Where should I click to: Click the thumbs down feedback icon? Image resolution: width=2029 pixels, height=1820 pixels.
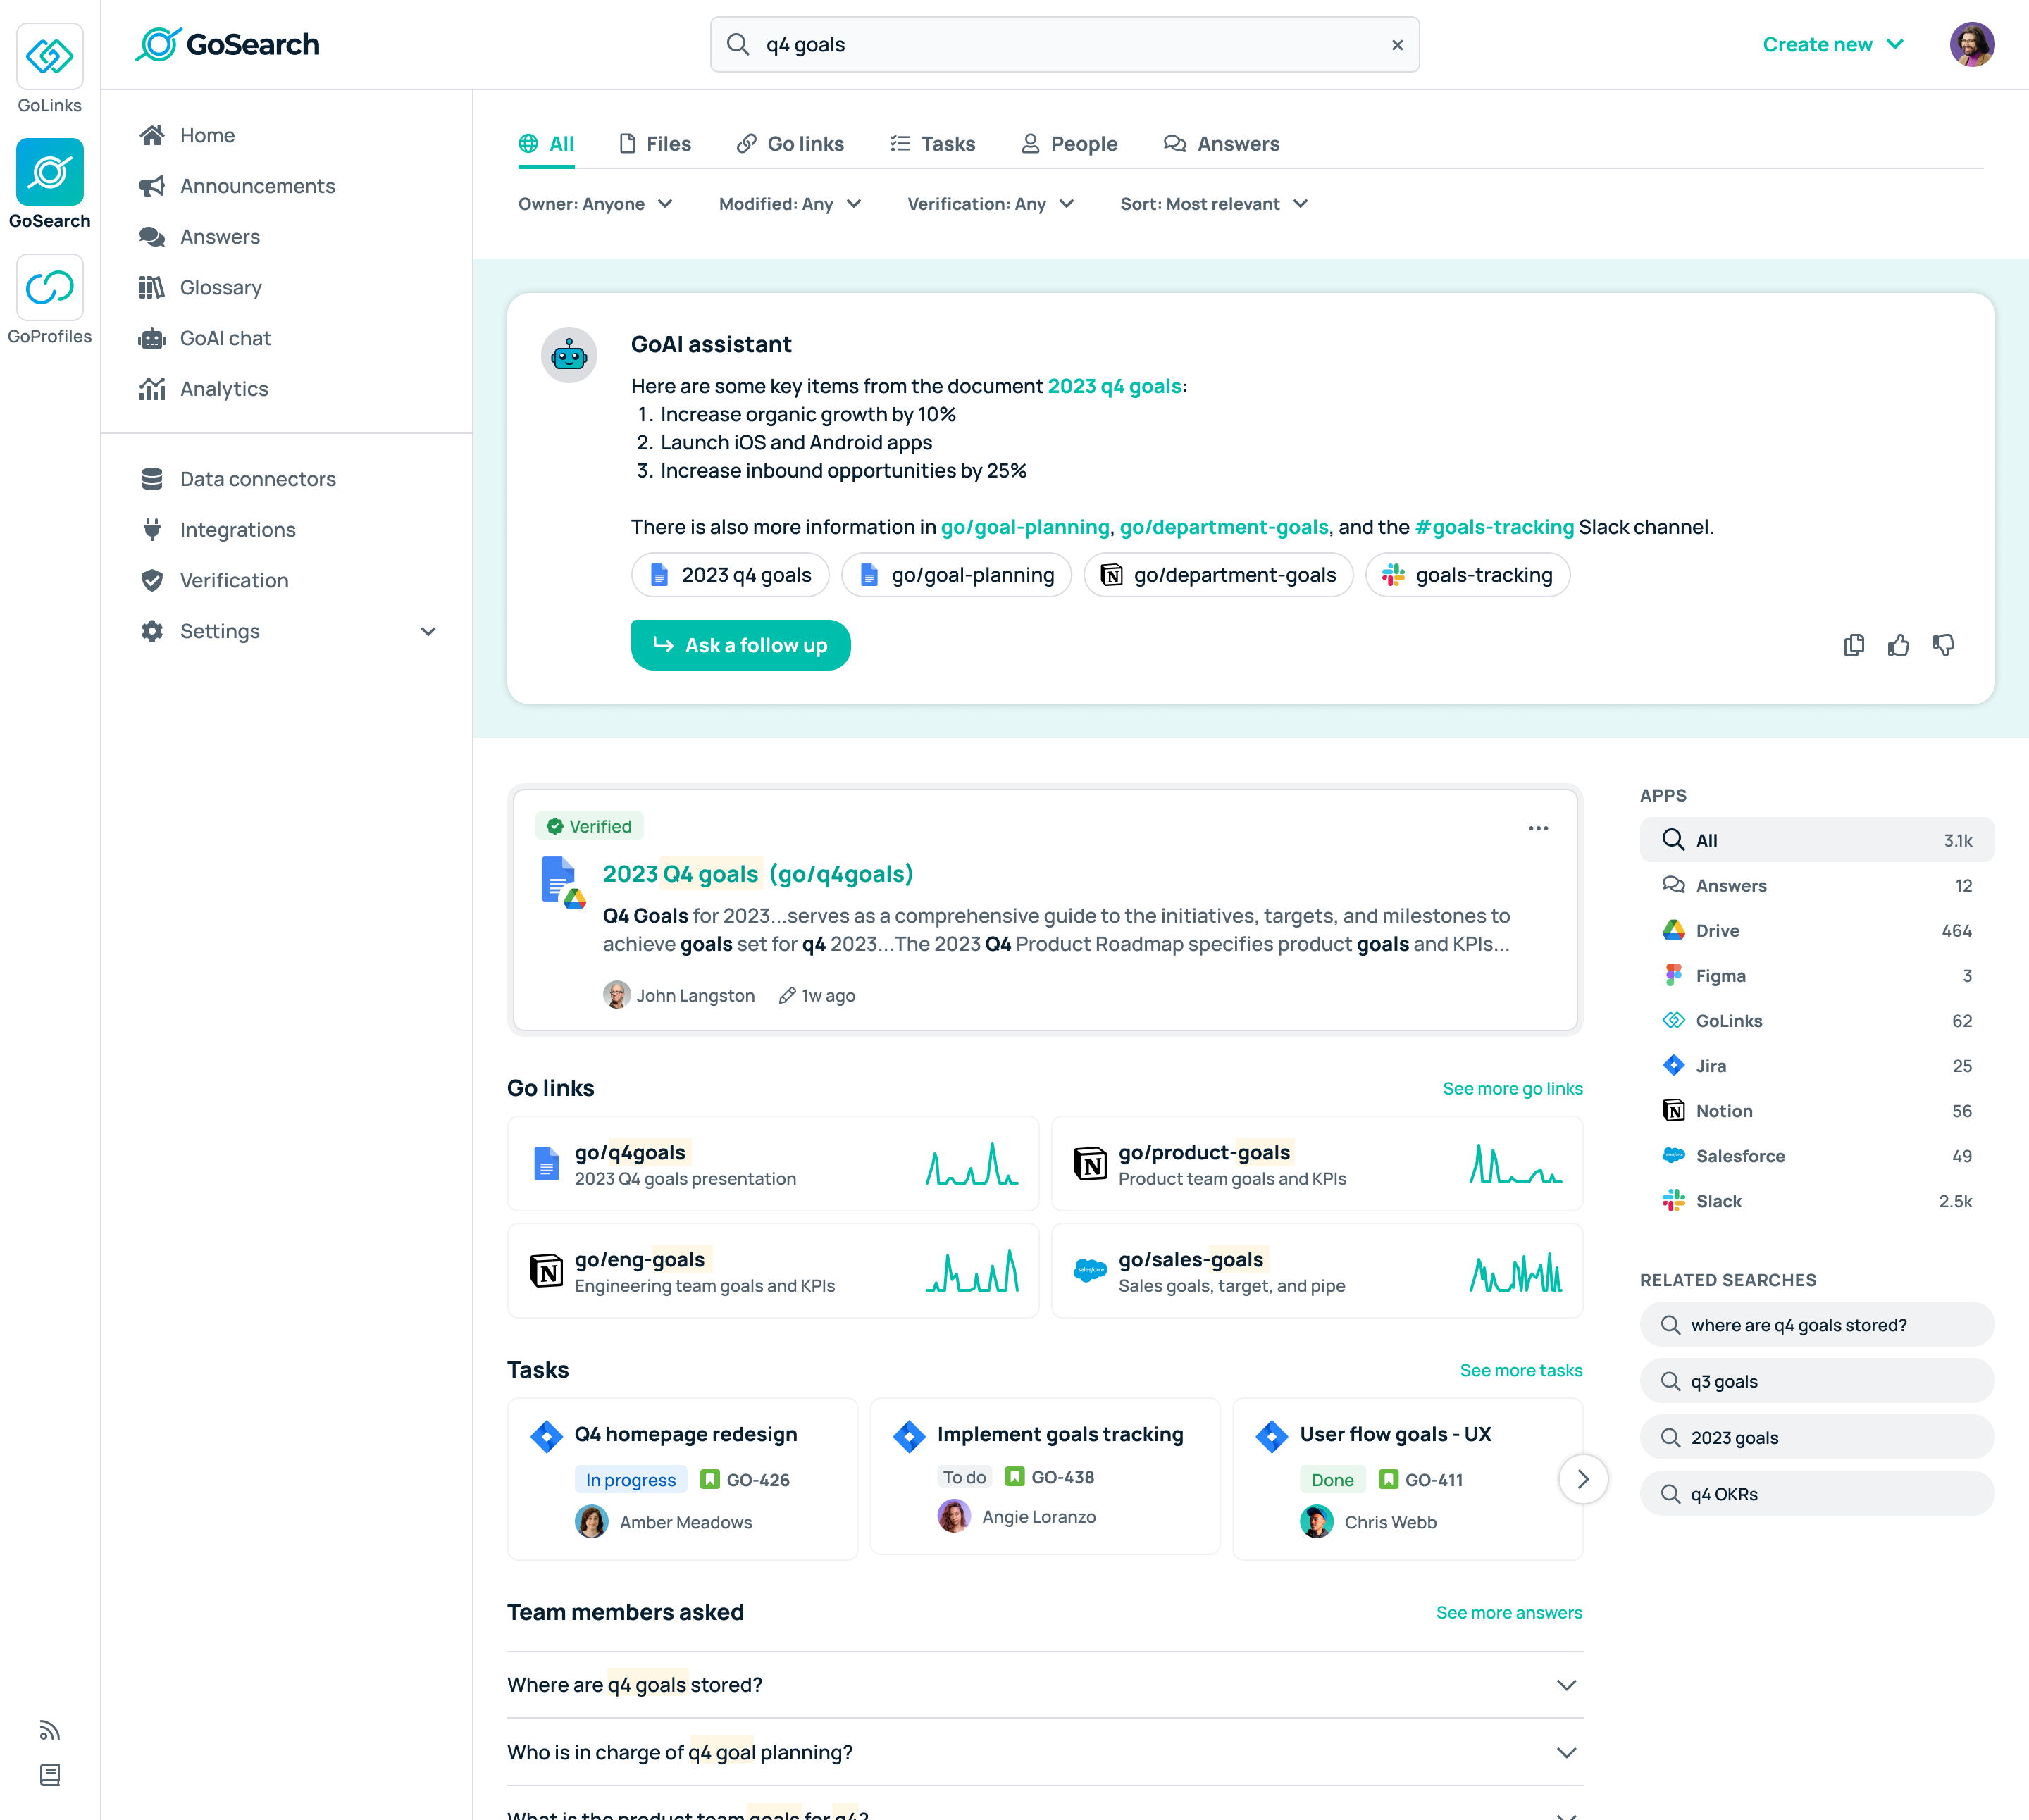(x=1943, y=646)
